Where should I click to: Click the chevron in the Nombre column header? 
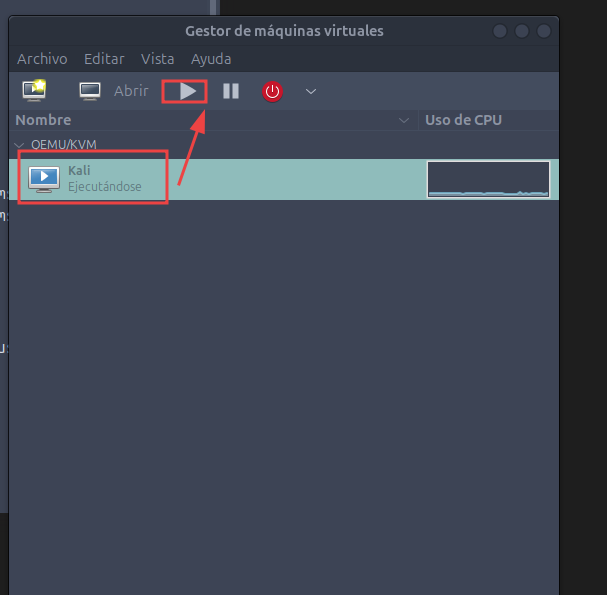pyautogui.click(x=404, y=120)
